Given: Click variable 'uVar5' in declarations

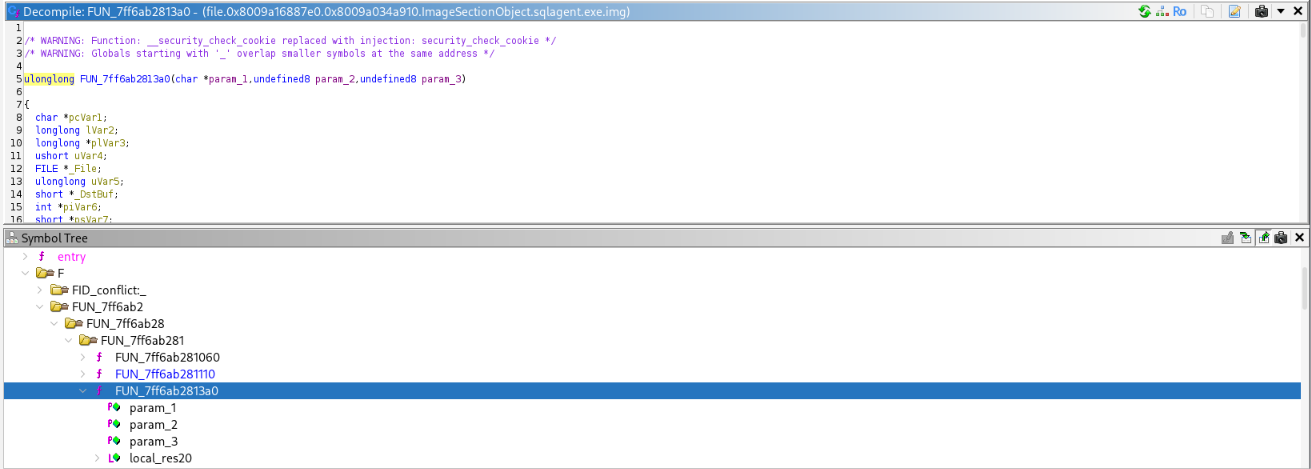Looking at the screenshot, I should coord(106,182).
